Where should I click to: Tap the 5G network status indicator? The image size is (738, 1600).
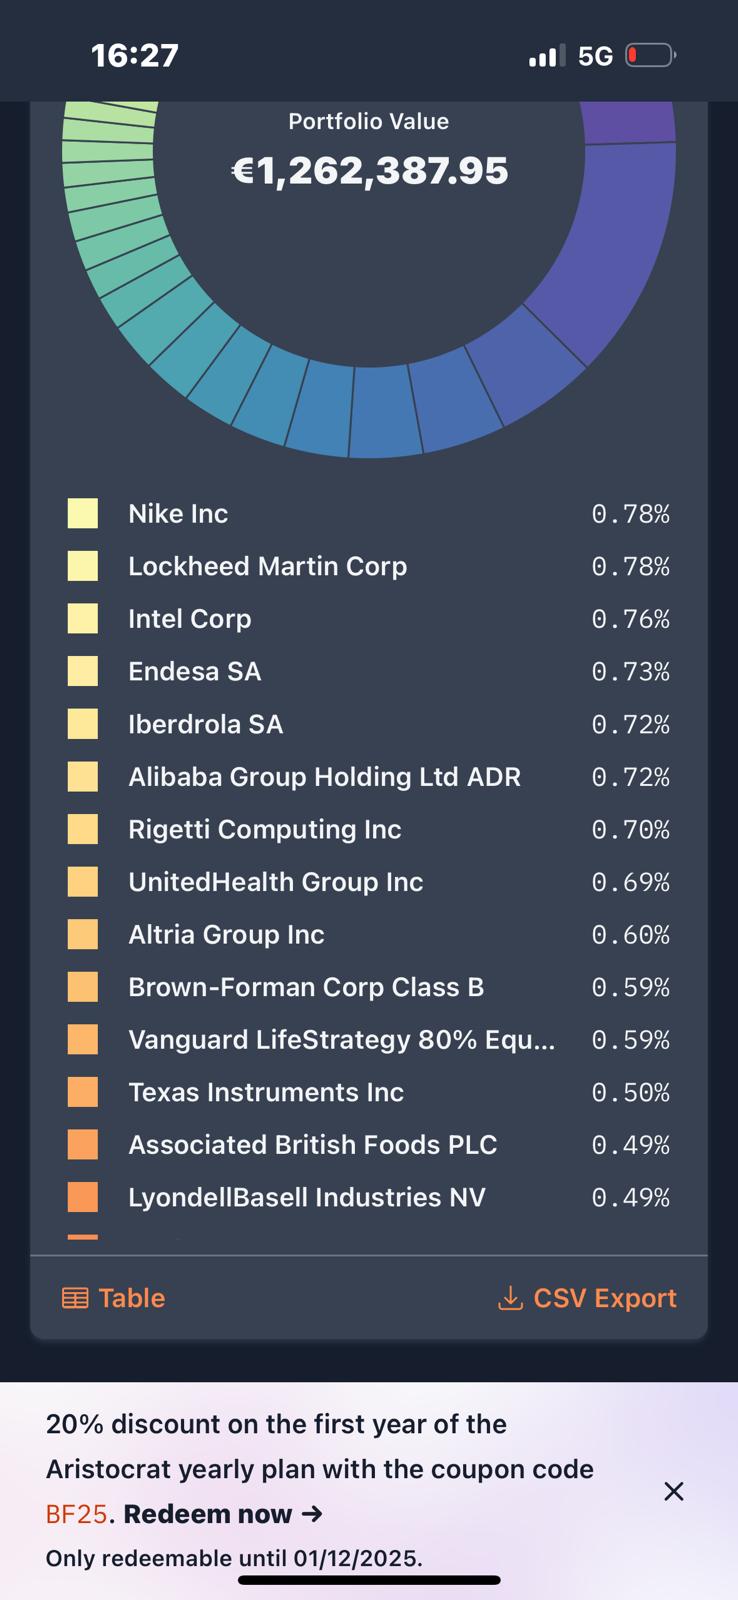click(595, 56)
